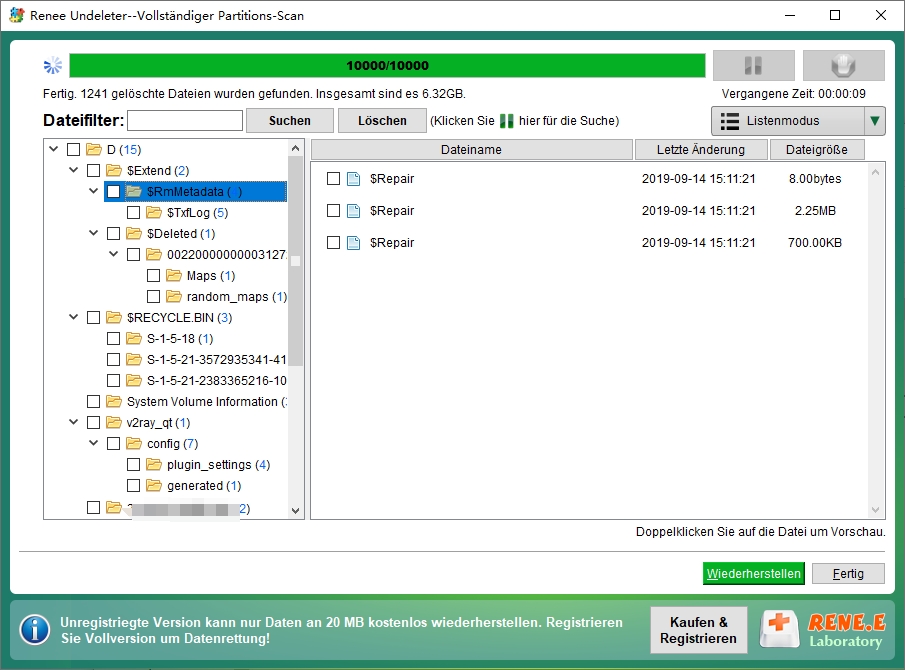Image resolution: width=905 pixels, height=670 pixels.
Task: Click the spinning scan indicator icon
Action: point(53,65)
